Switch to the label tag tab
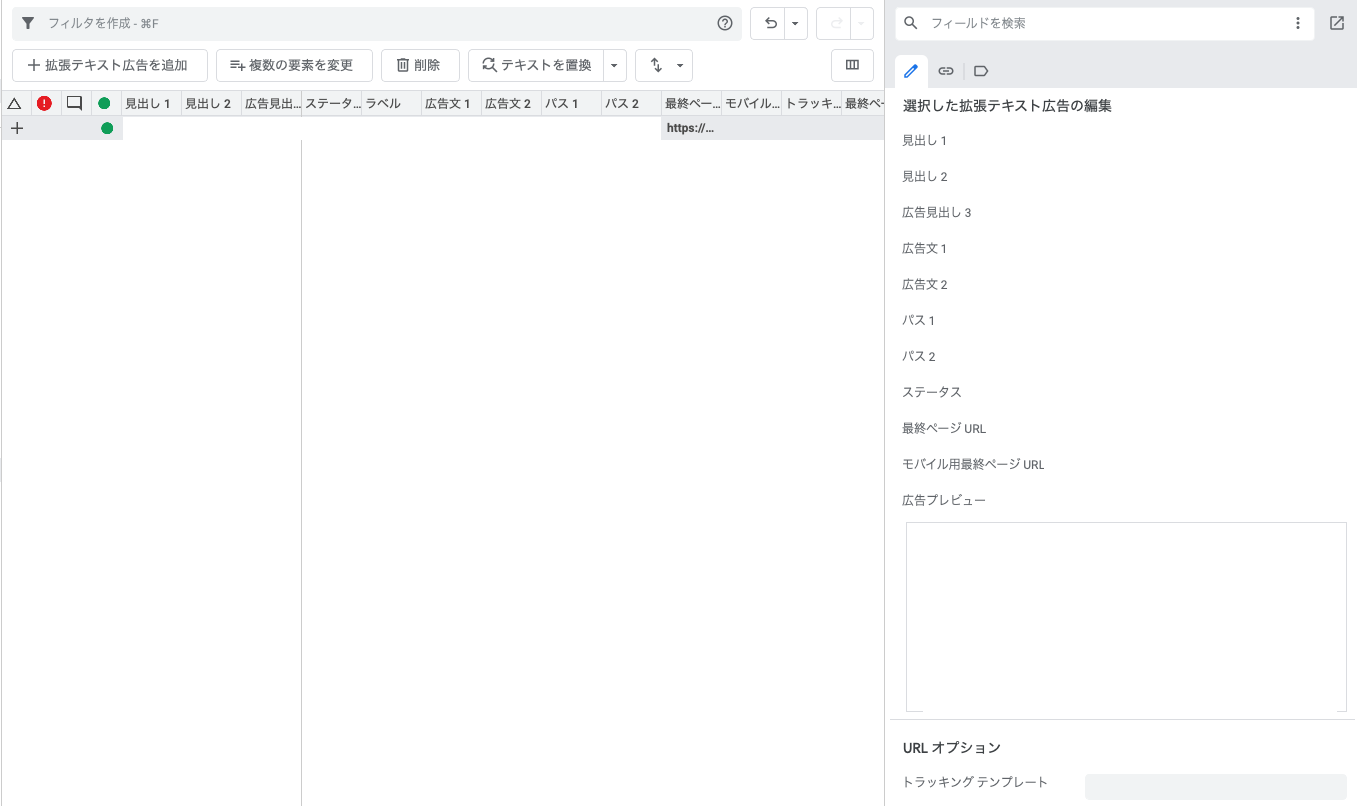Screen dimensions: 1357x806 [x=980, y=71]
